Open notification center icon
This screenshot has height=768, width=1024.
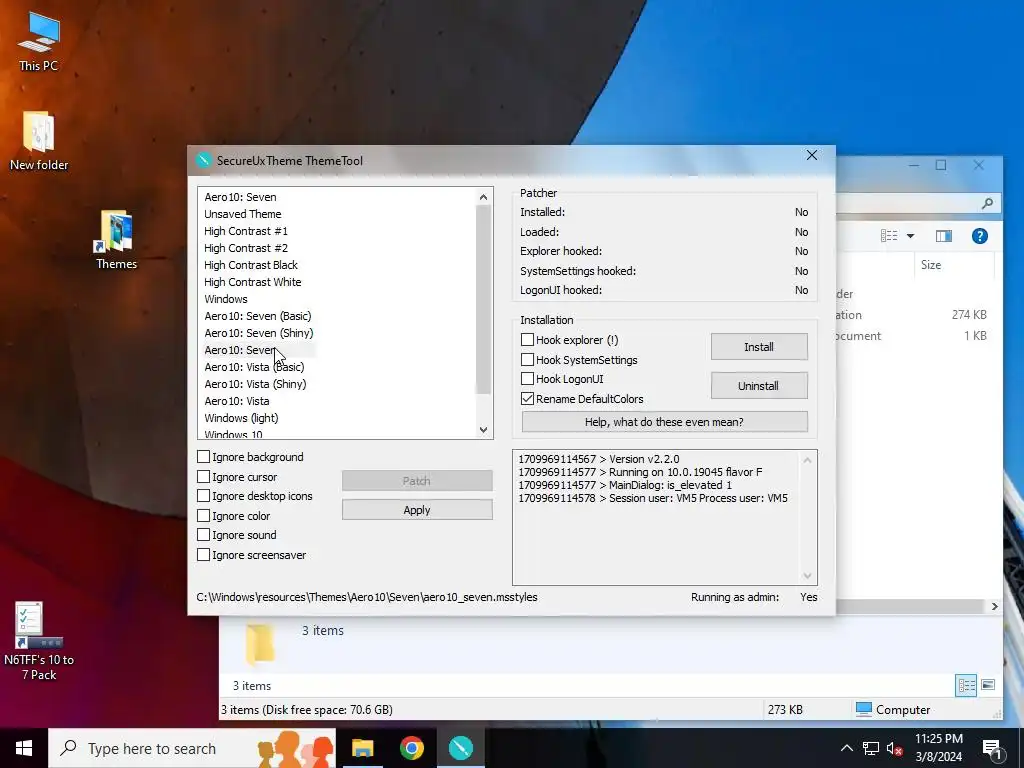tap(992, 749)
